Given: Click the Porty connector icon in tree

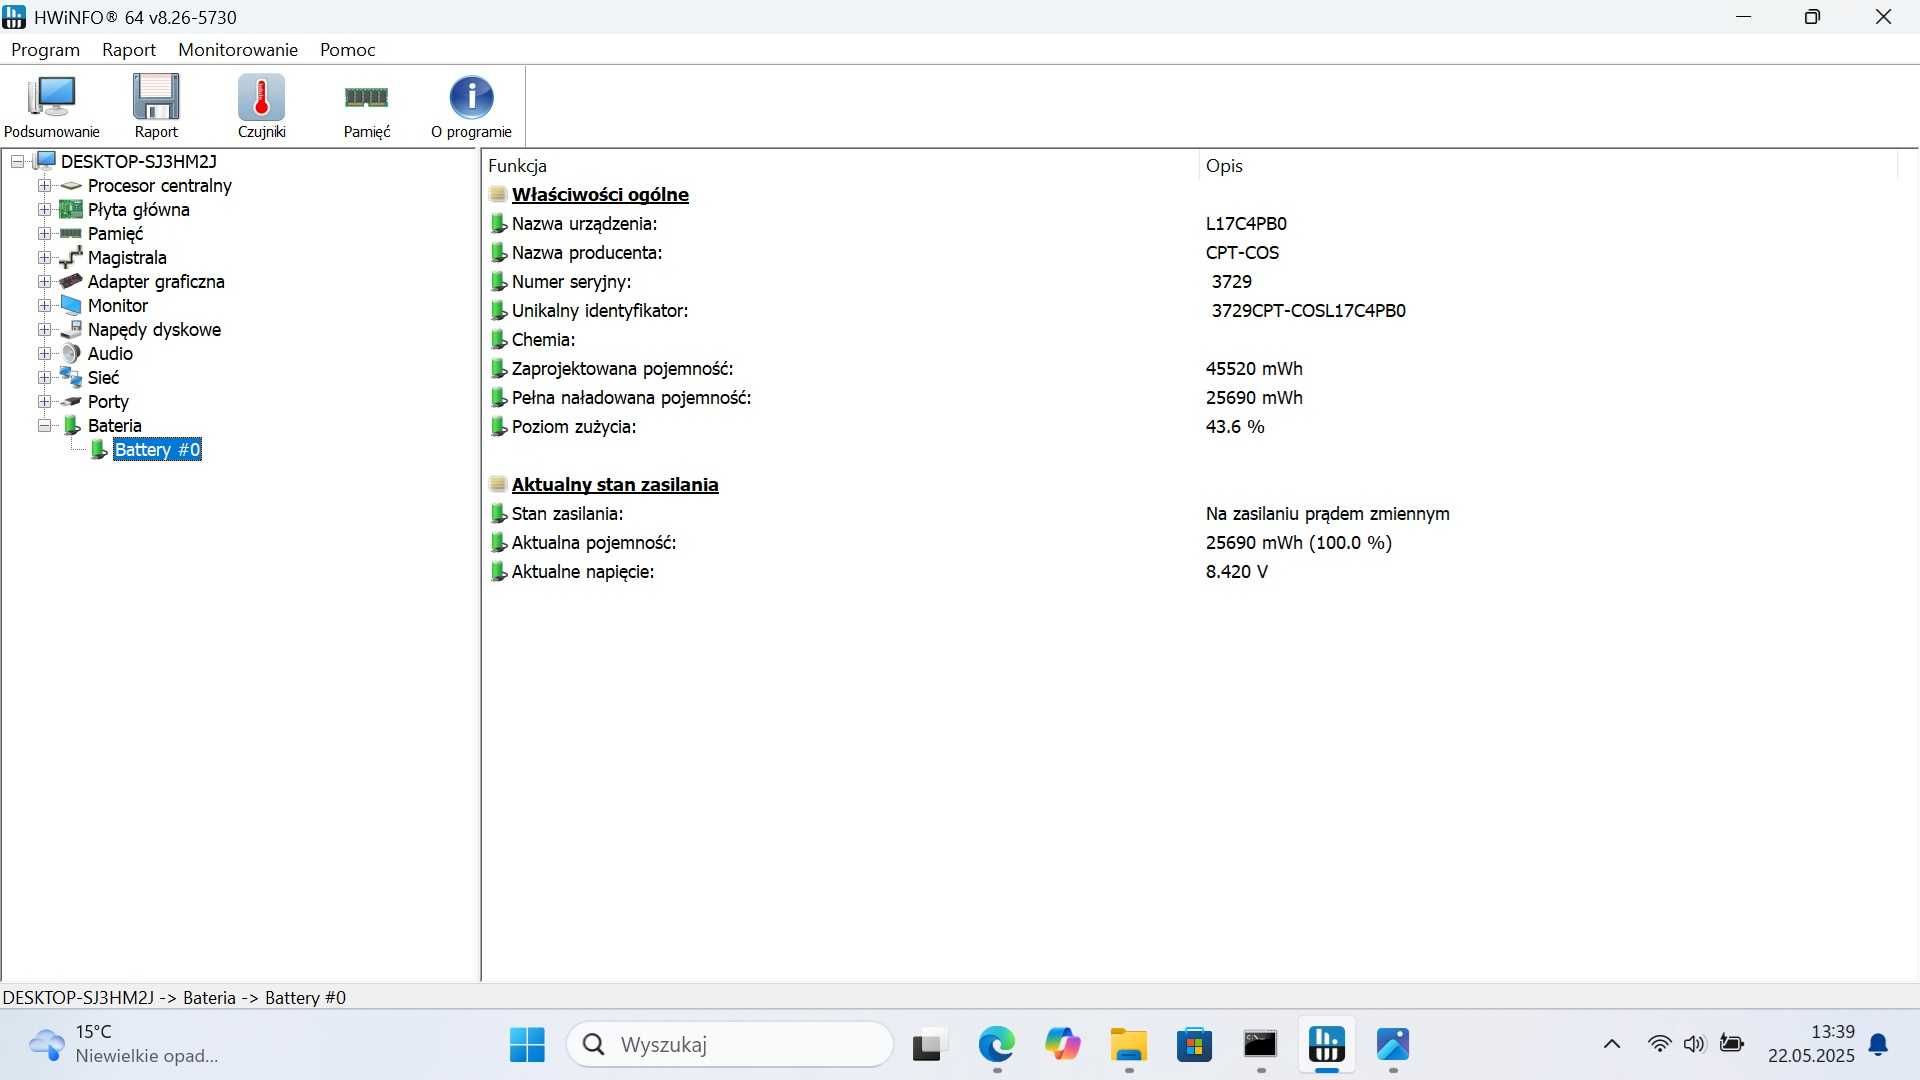Looking at the screenshot, I should coord(71,401).
